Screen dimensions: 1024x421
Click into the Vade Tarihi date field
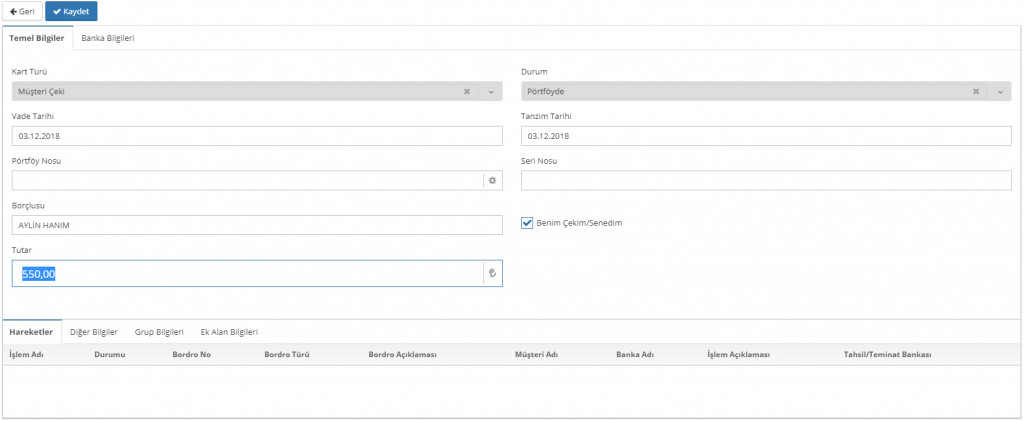coord(256,136)
